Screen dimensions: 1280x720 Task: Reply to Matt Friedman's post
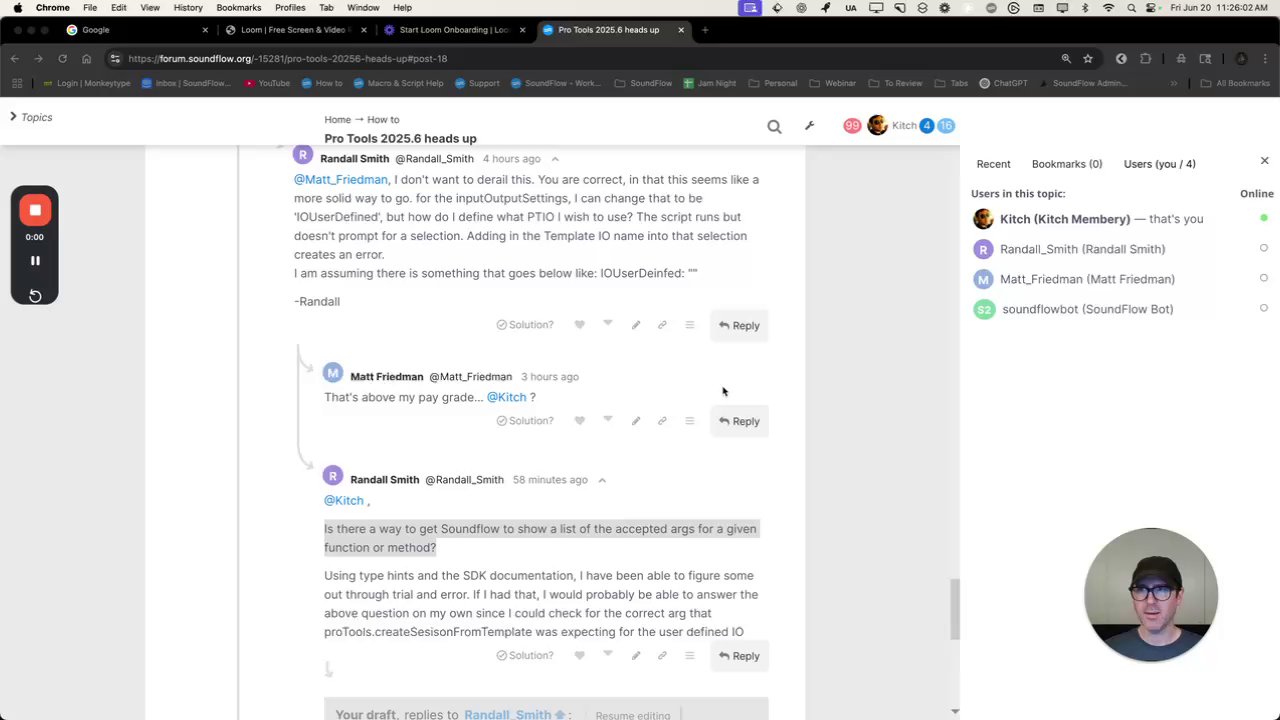(739, 421)
